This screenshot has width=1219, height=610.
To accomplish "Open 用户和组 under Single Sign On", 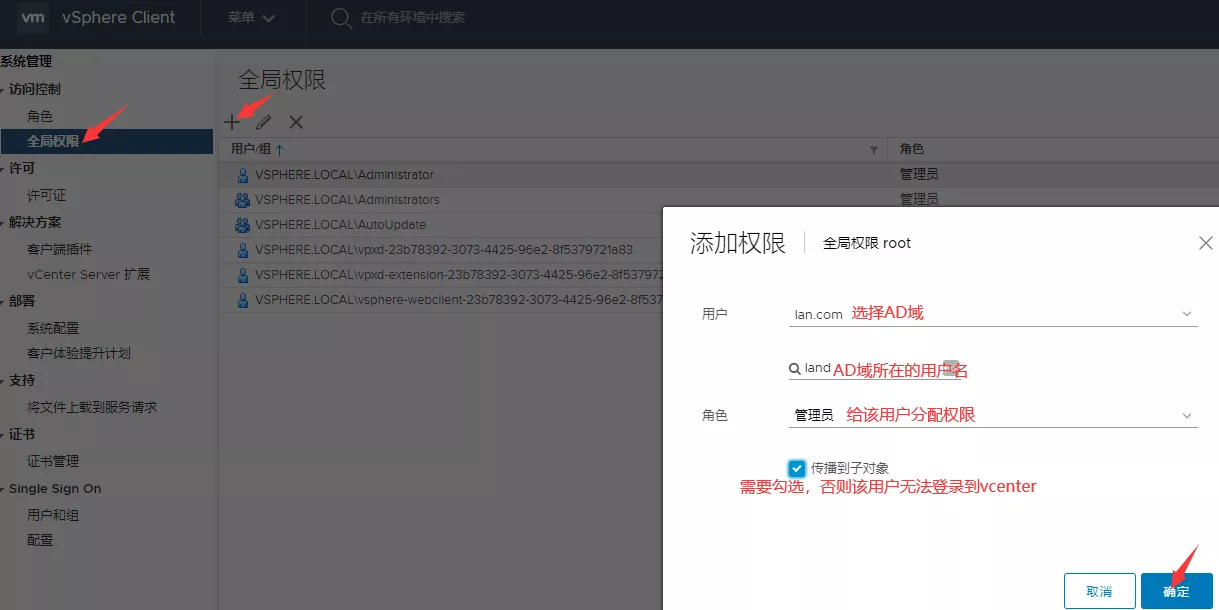I will (53, 515).
